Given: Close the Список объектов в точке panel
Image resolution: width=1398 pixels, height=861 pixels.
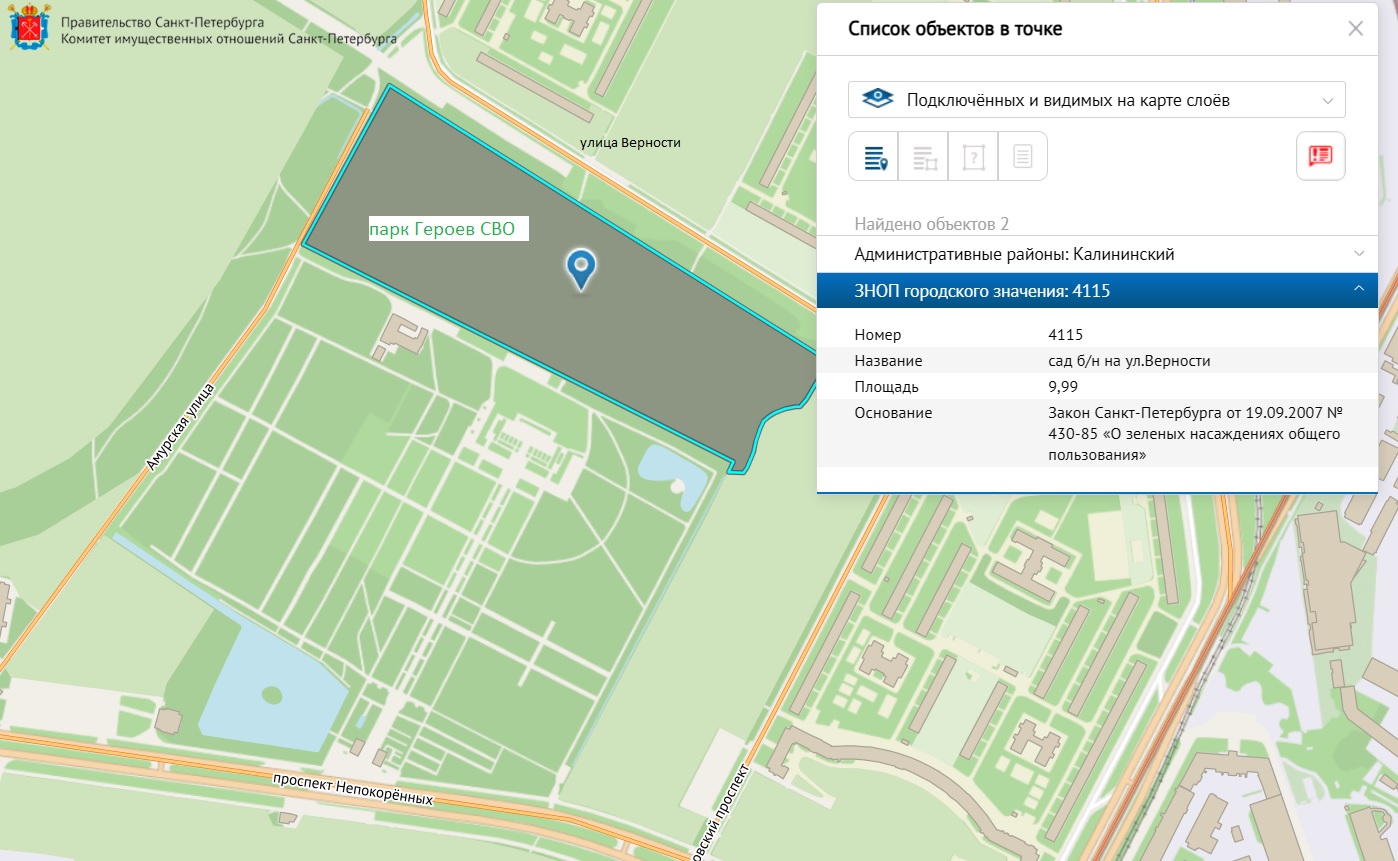Looking at the screenshot, I should (x=1356, y=28).
